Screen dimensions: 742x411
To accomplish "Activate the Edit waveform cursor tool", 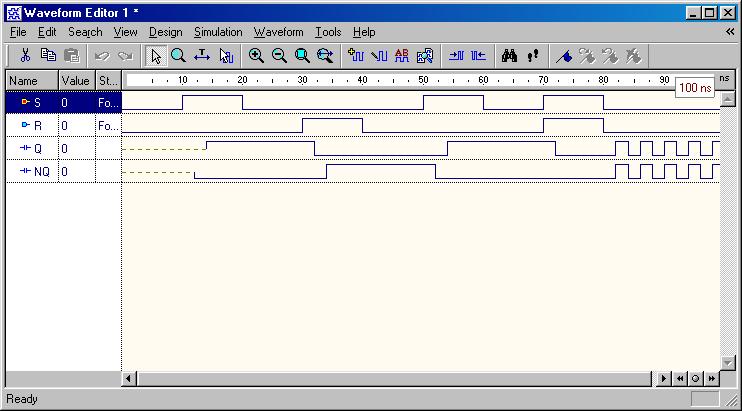I will click(226, 56).
